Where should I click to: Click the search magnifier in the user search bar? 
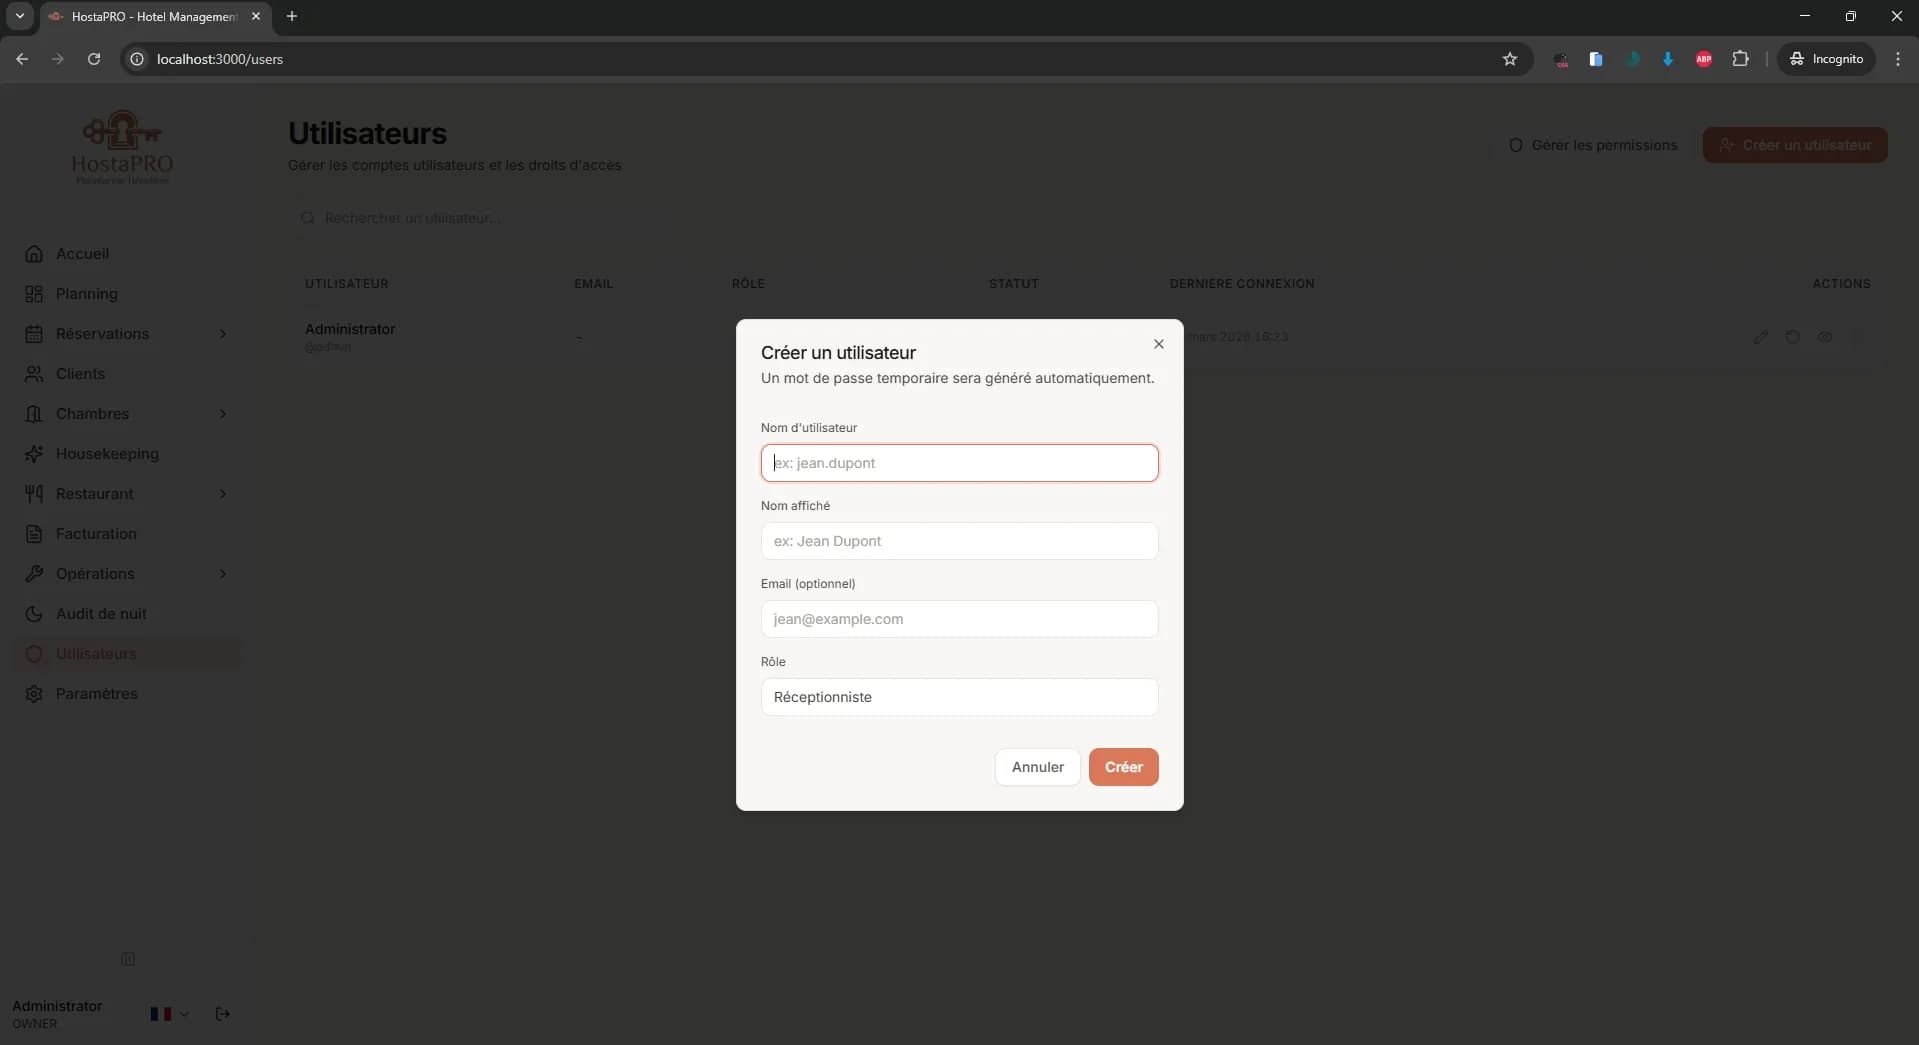pyautogui.click(x=308, y=218)
